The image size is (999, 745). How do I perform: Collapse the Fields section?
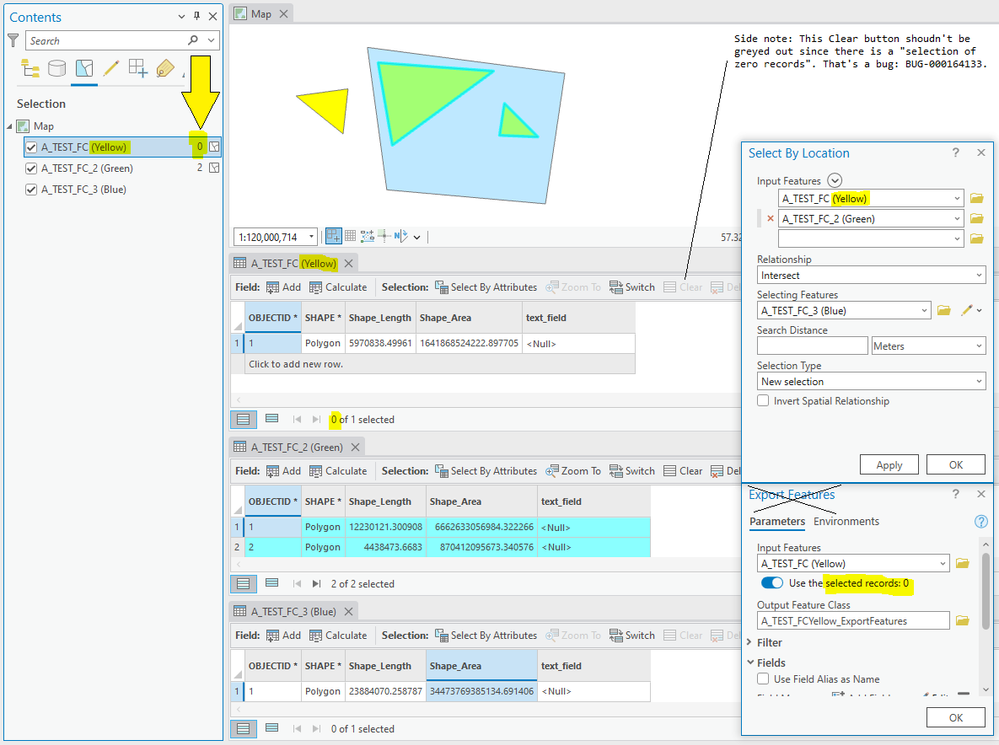[x=751, y=663]
